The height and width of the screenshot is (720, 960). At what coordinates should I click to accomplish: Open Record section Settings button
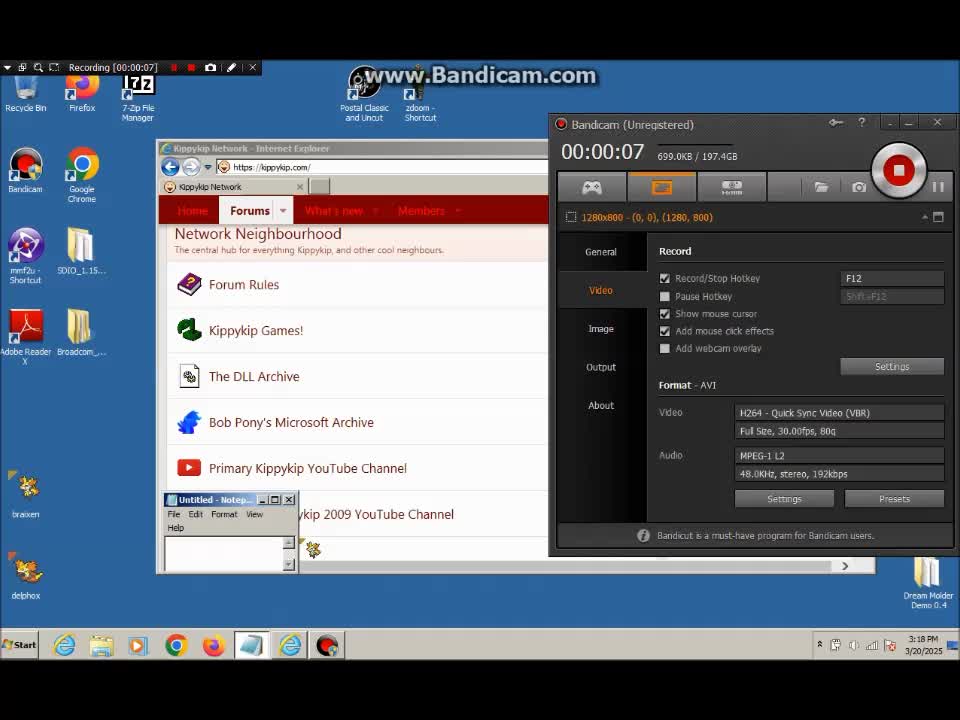pos(891,366)
